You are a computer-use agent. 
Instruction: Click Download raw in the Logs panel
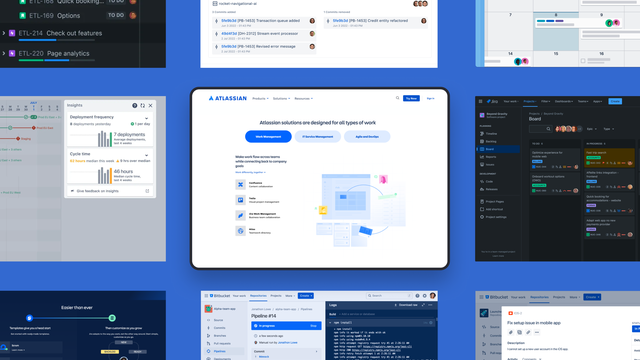point(406,305)
